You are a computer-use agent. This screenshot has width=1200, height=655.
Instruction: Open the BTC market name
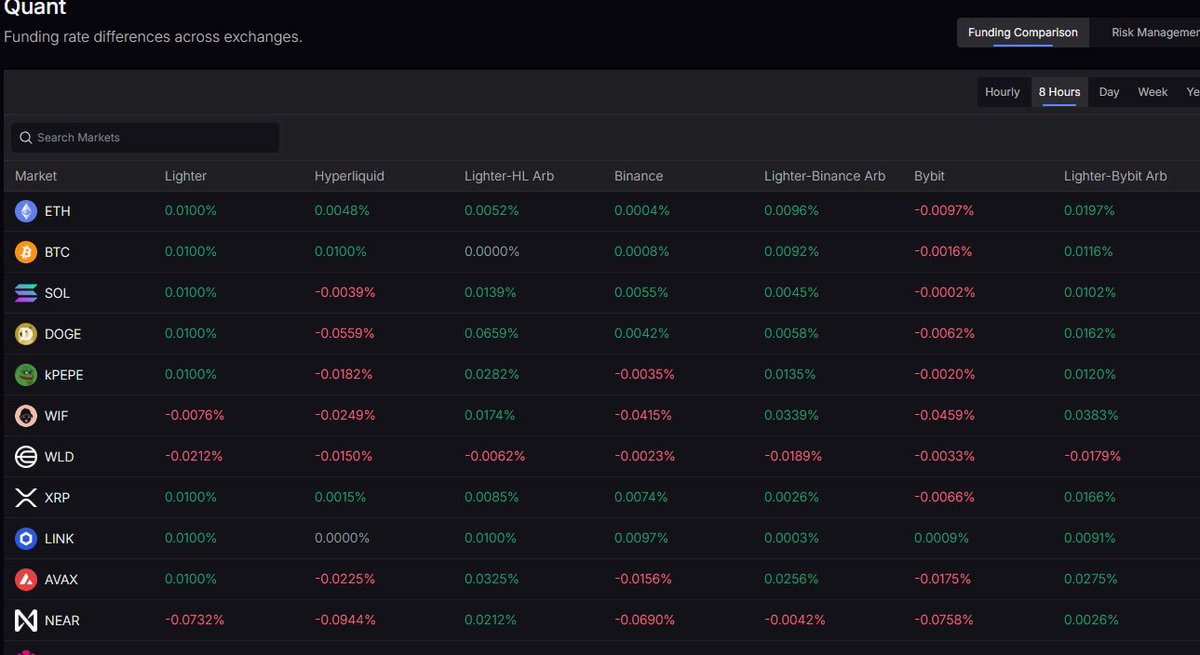click(58, 253)
